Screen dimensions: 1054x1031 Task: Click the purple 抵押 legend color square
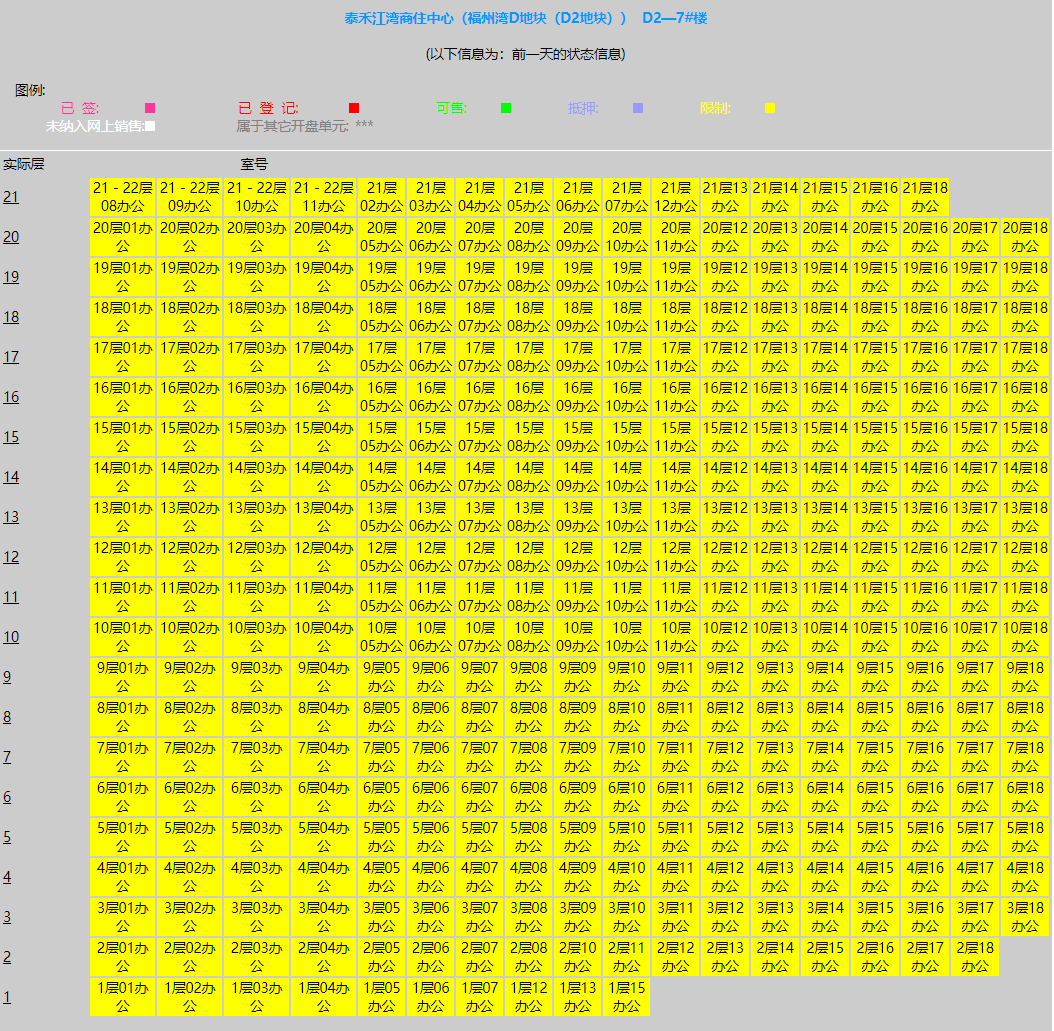click(x=638, y=108)
